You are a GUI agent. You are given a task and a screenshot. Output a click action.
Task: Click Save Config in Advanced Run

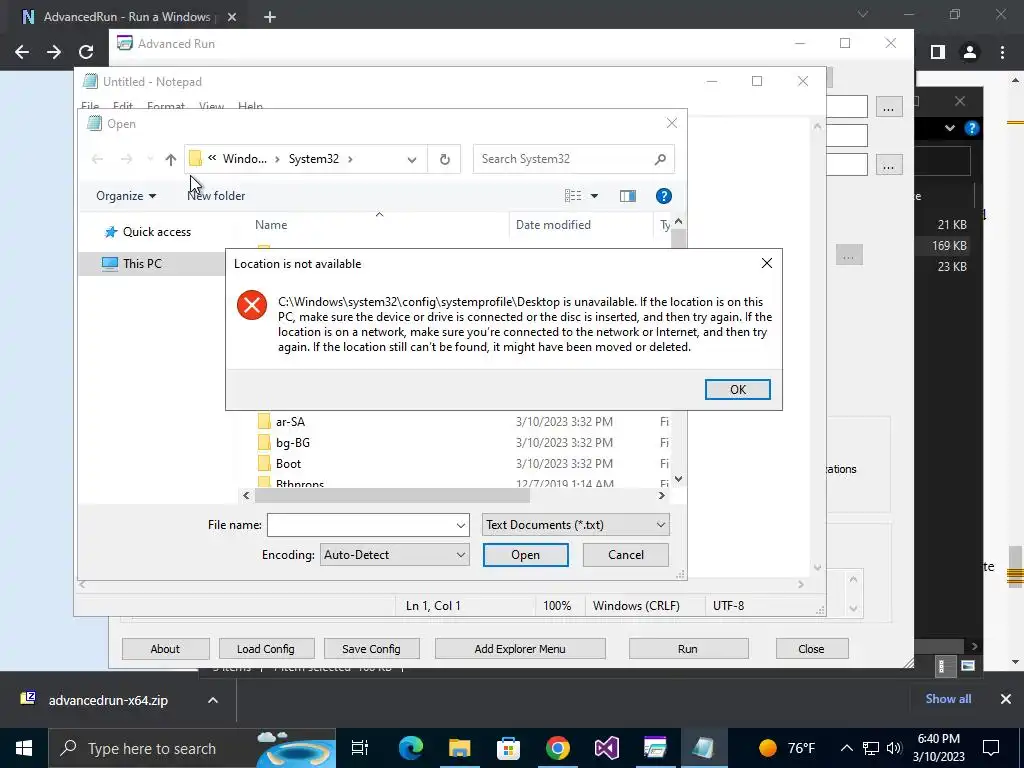[x=371, y=649]
